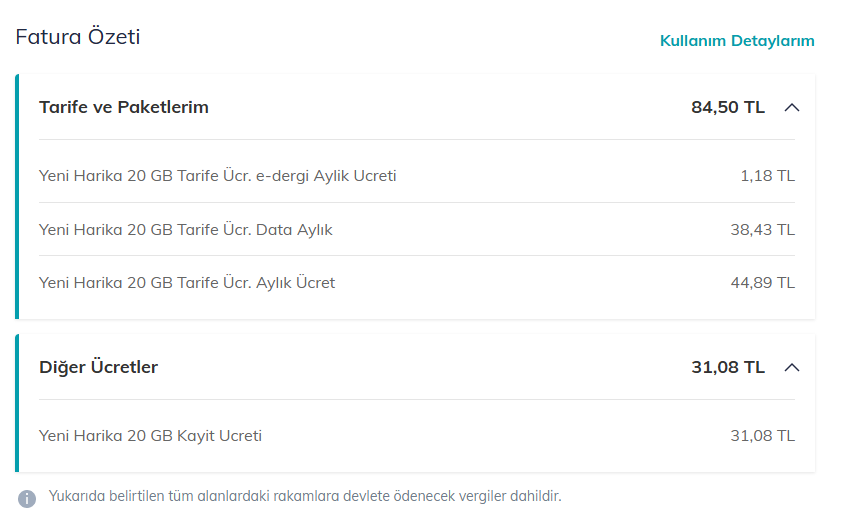Click the Fatura Özeti heading
This screenshot has height=518, width=842.
(x=78, y=37)
